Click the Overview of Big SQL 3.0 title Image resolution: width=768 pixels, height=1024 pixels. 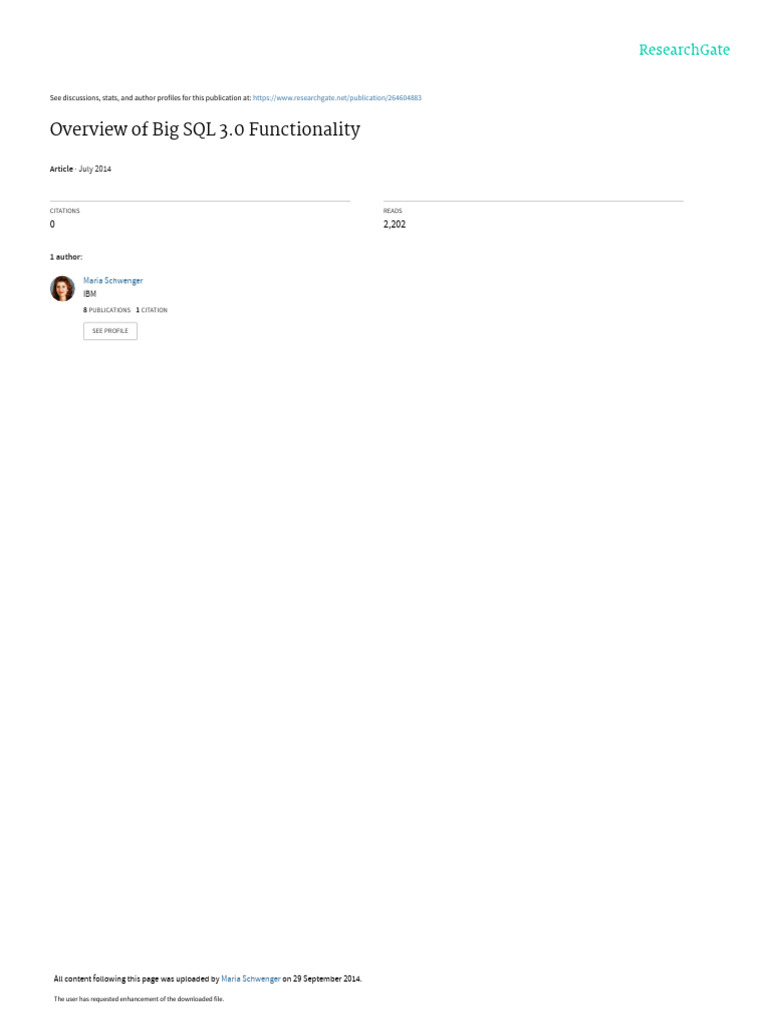click(205, 129)
